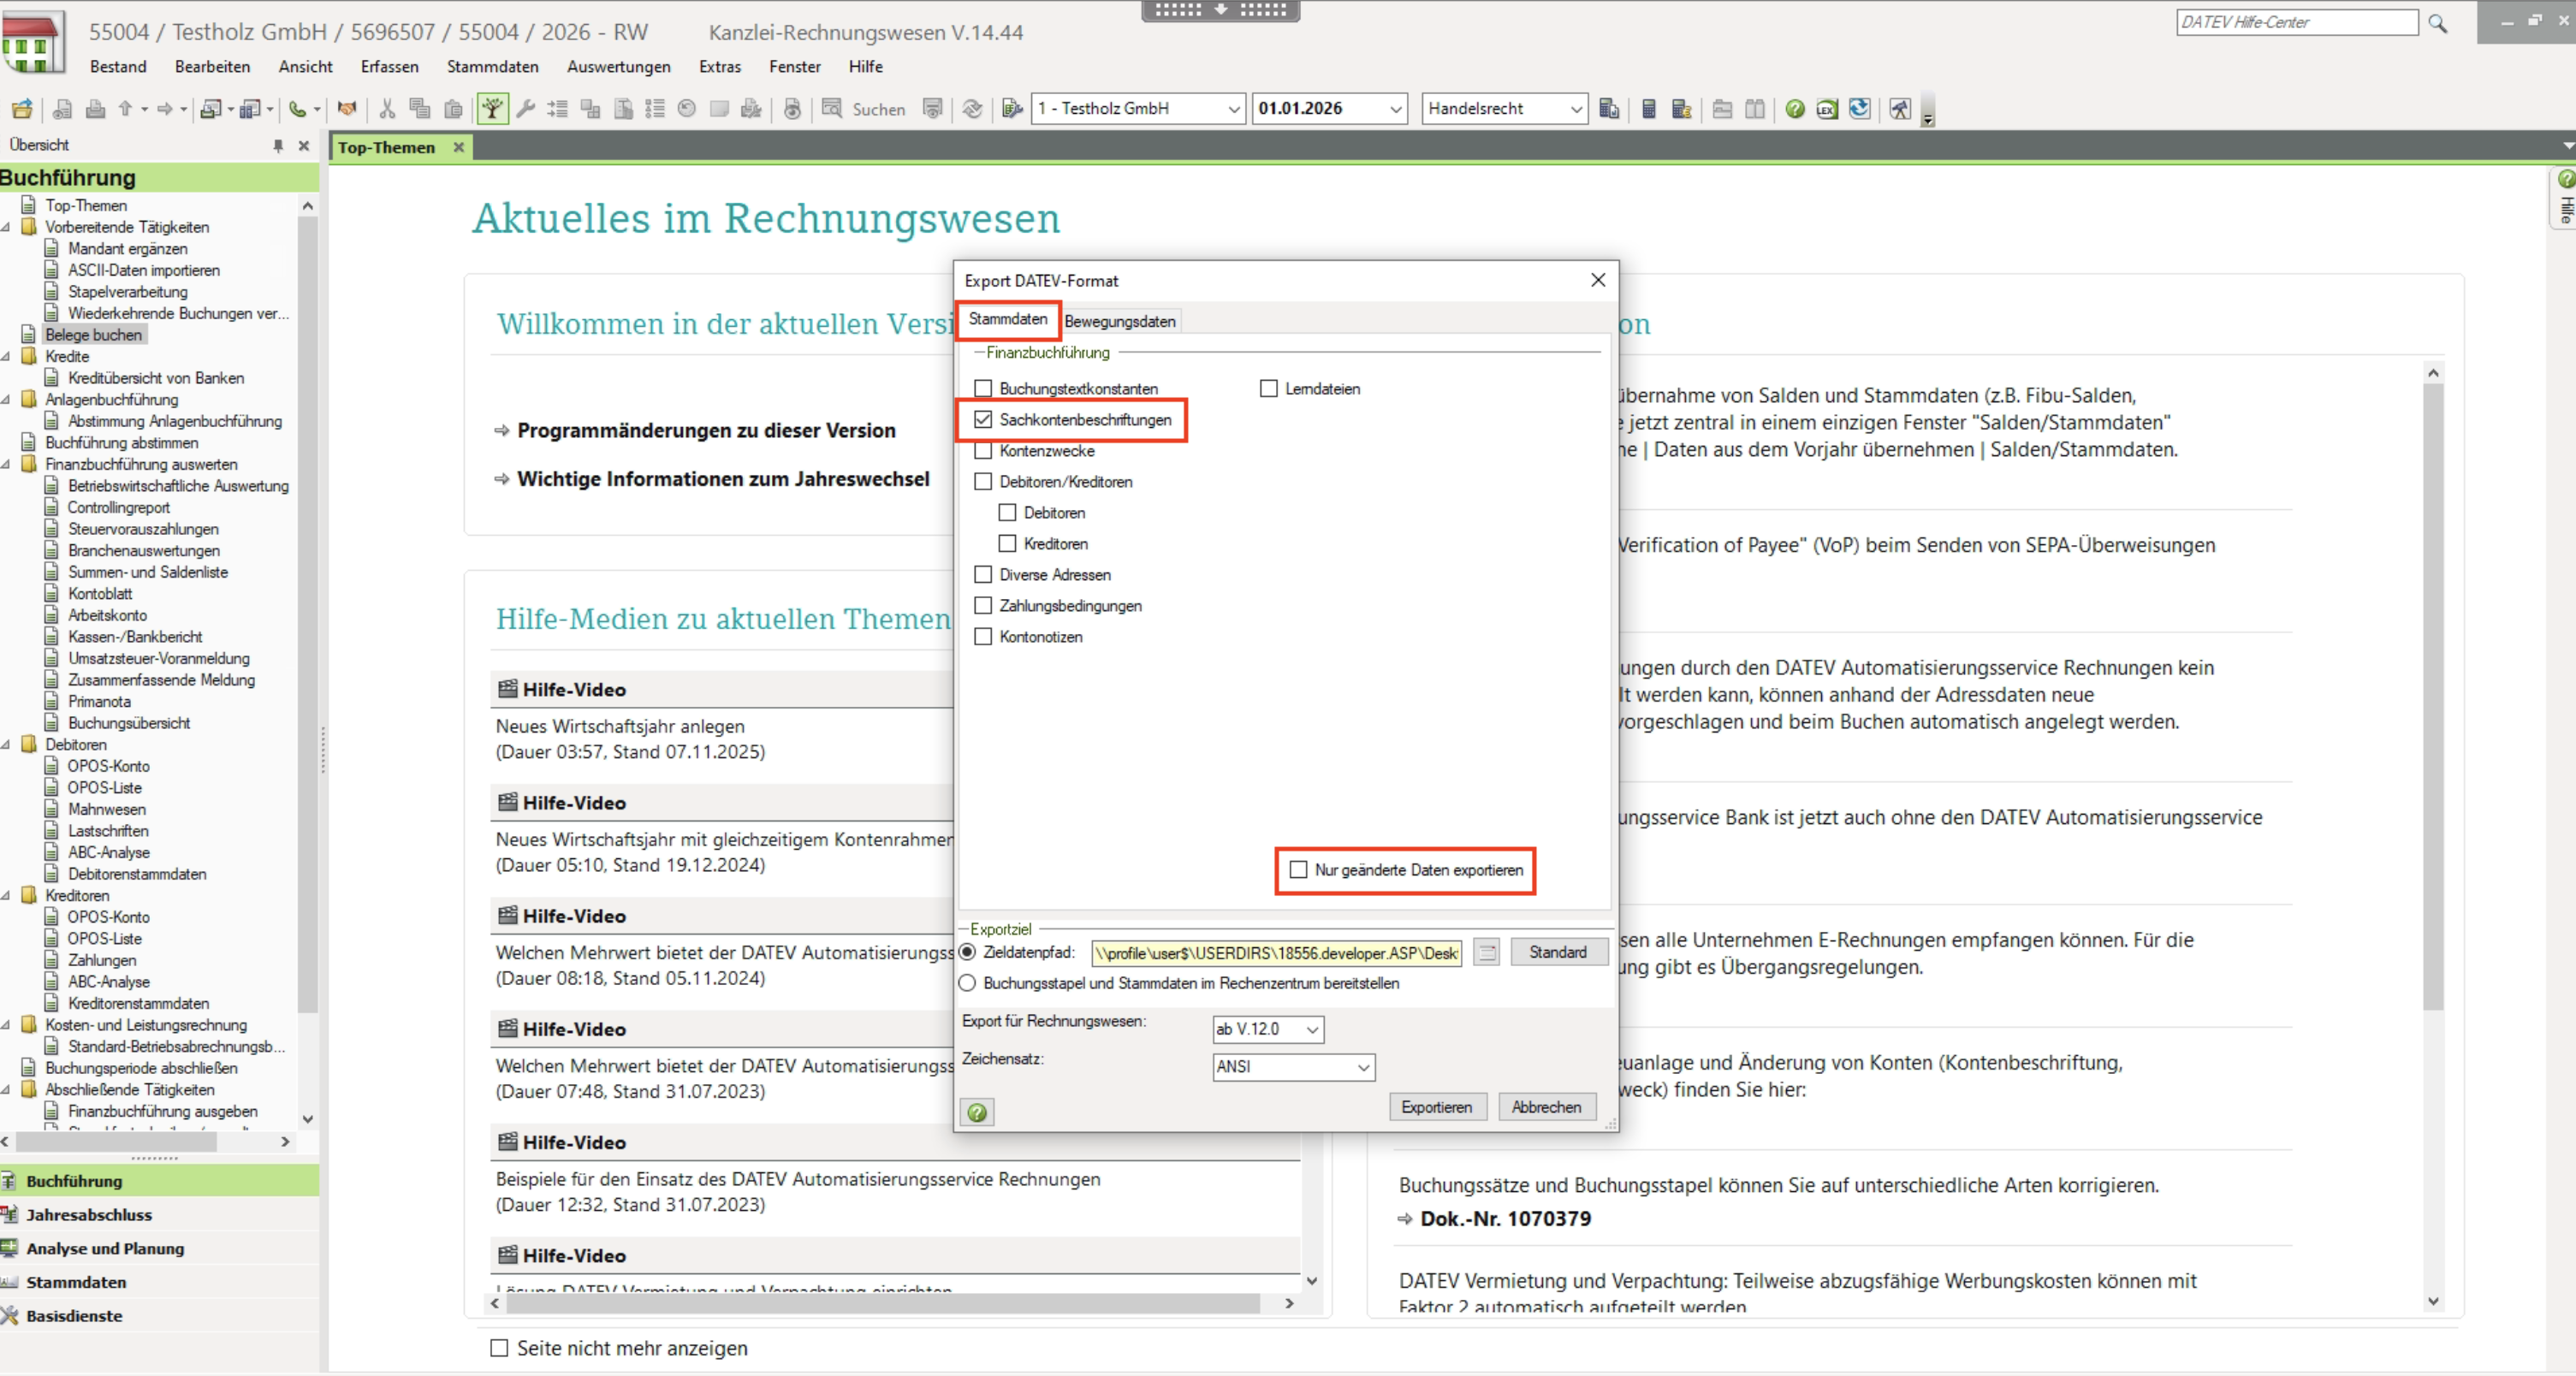Screen dimensions: 2576x1376
Task: Open the Dok.-Nr. 1070379 link
Action: pyautogui.click(x=1505, y=1219)
